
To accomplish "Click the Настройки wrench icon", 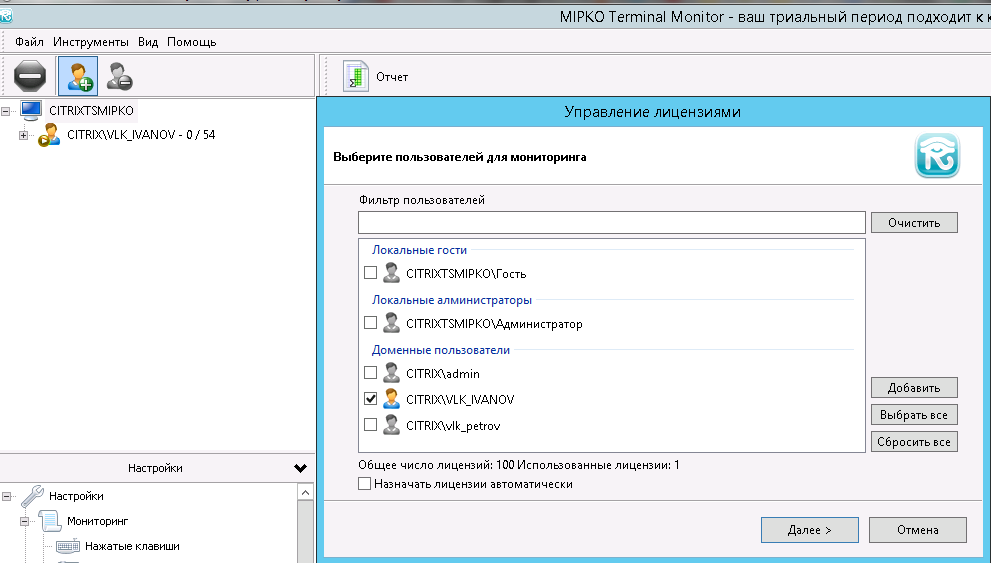I will [x=33, y=496].
